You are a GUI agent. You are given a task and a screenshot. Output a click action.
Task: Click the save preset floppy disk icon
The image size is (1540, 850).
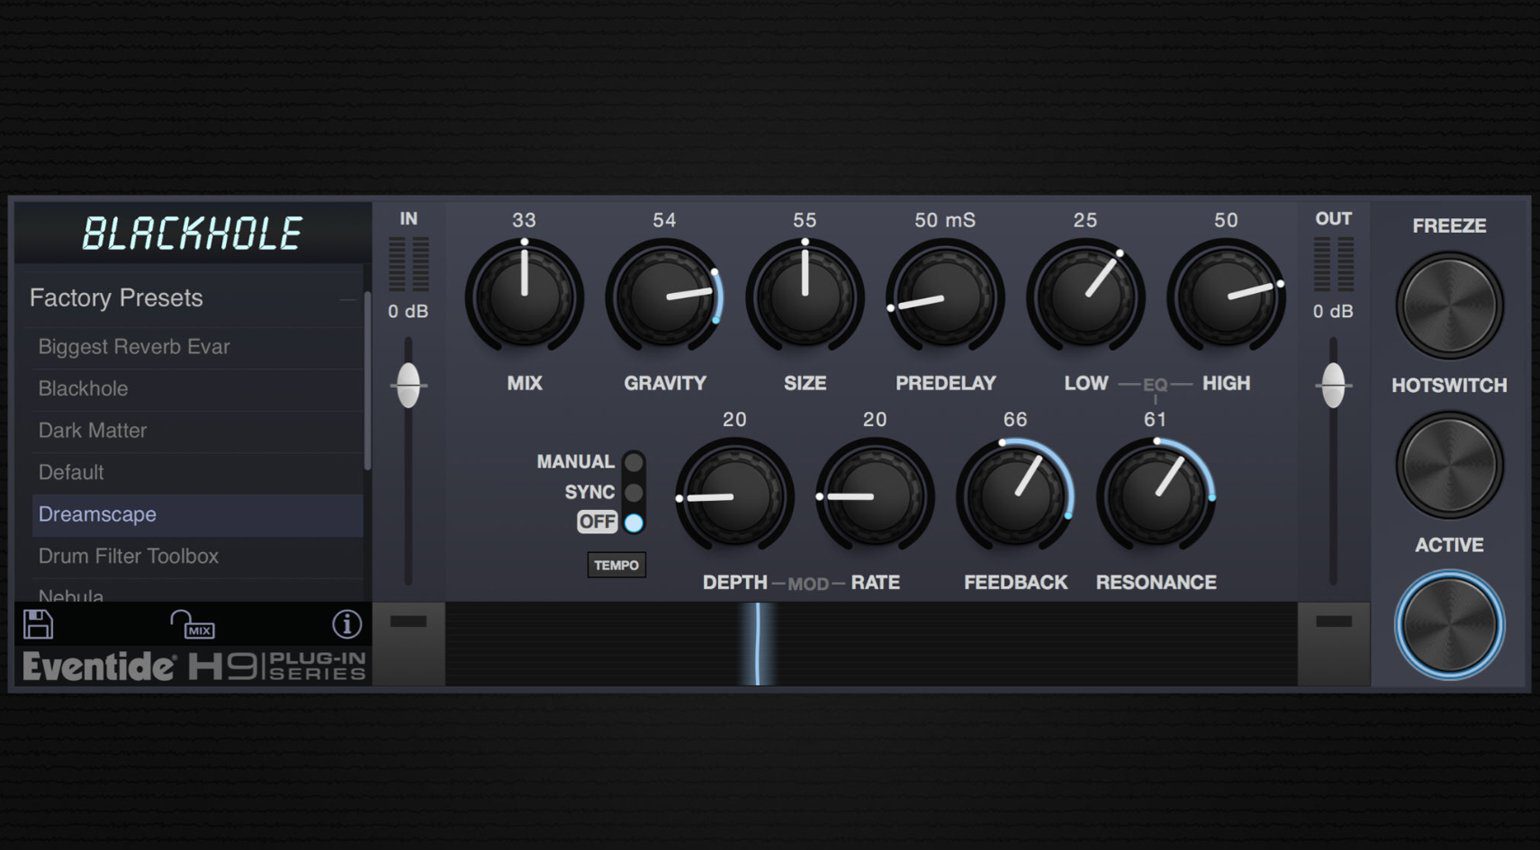coord(38,624)
